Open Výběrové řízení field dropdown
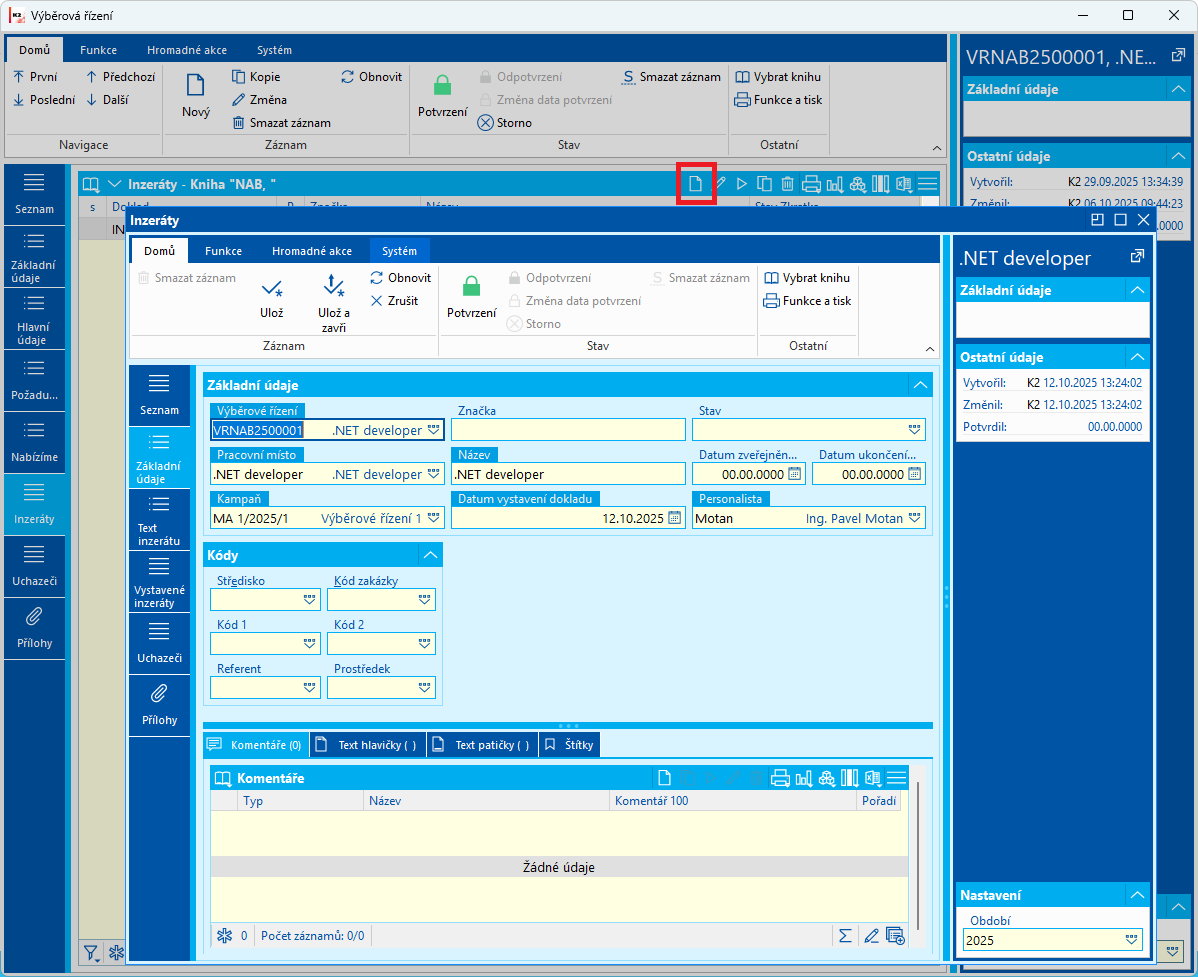The image size is (1198, 977). click(x=433, y=430)
